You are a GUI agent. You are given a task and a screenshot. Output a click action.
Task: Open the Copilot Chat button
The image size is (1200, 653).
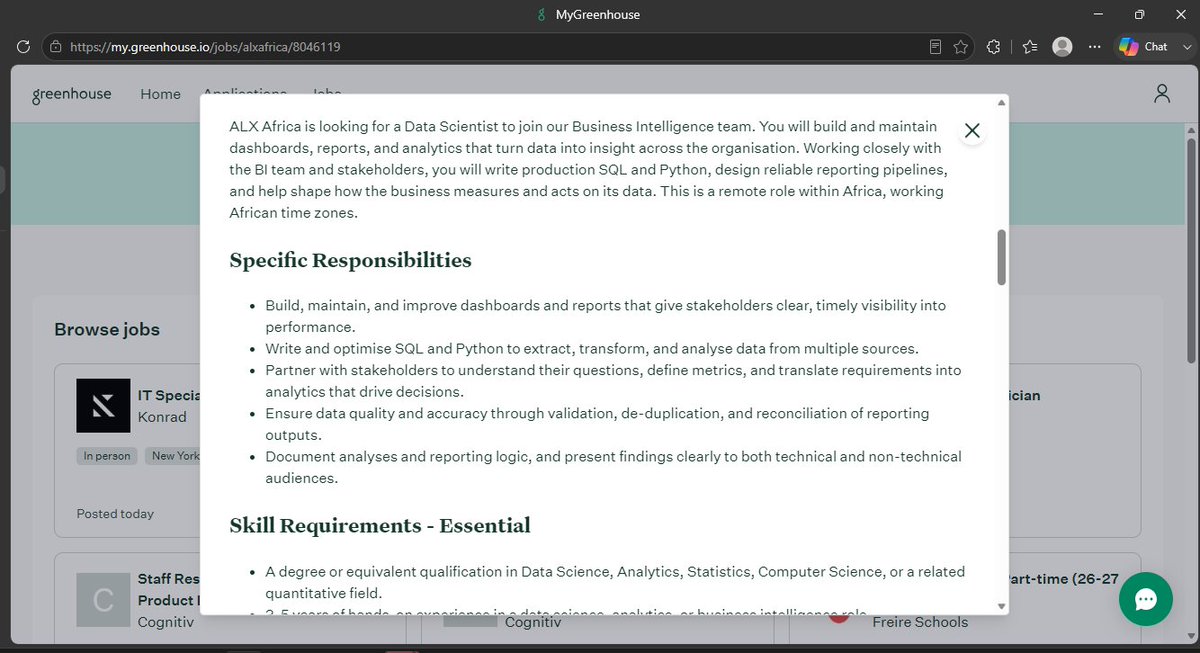point(1143,46)
